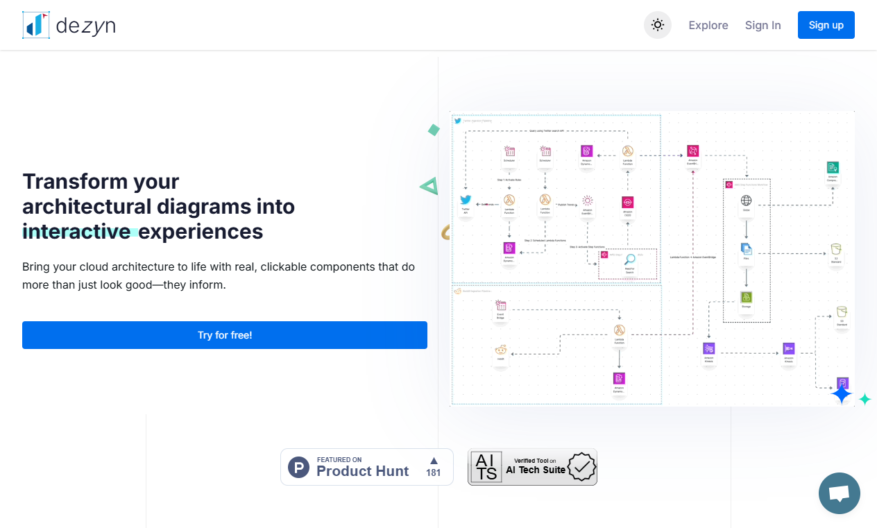
Task: Open the chat support bubble
Action: (839, 493)
